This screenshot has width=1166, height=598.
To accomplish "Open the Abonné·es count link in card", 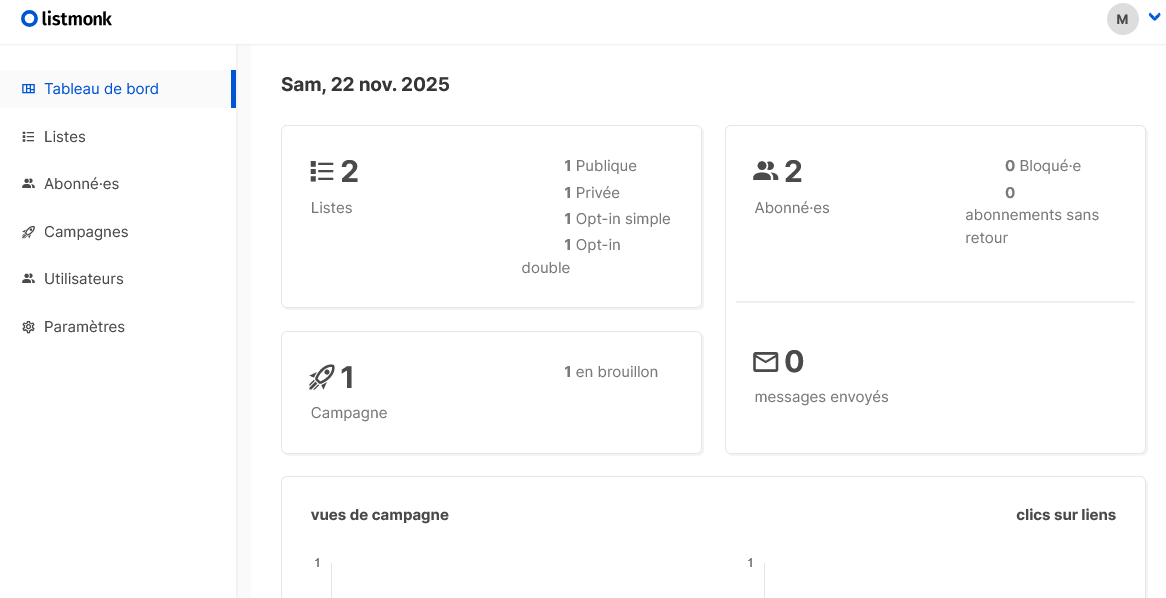I will 793,172.
